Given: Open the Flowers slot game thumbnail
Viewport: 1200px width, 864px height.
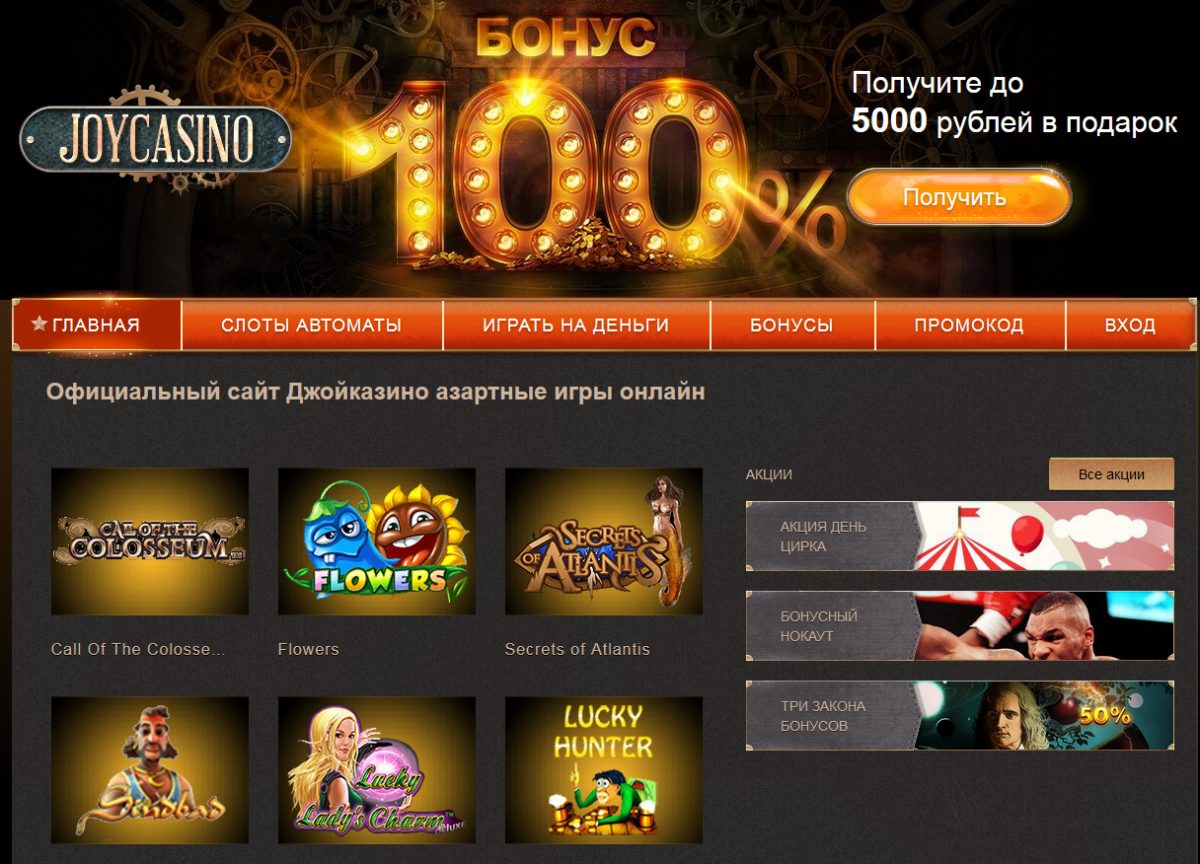Looking at the screenshot, I should 376,541.
